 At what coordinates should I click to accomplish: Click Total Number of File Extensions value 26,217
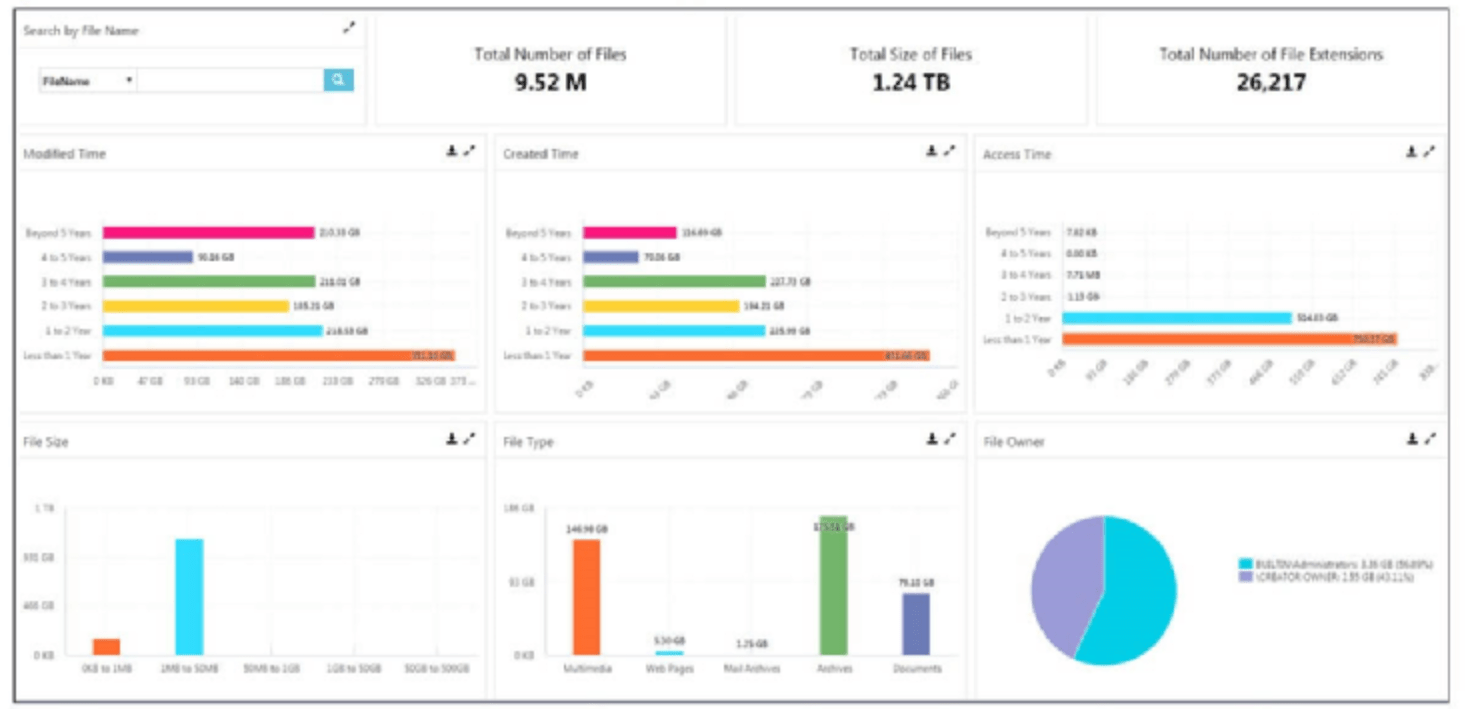tap(1271, 83)
